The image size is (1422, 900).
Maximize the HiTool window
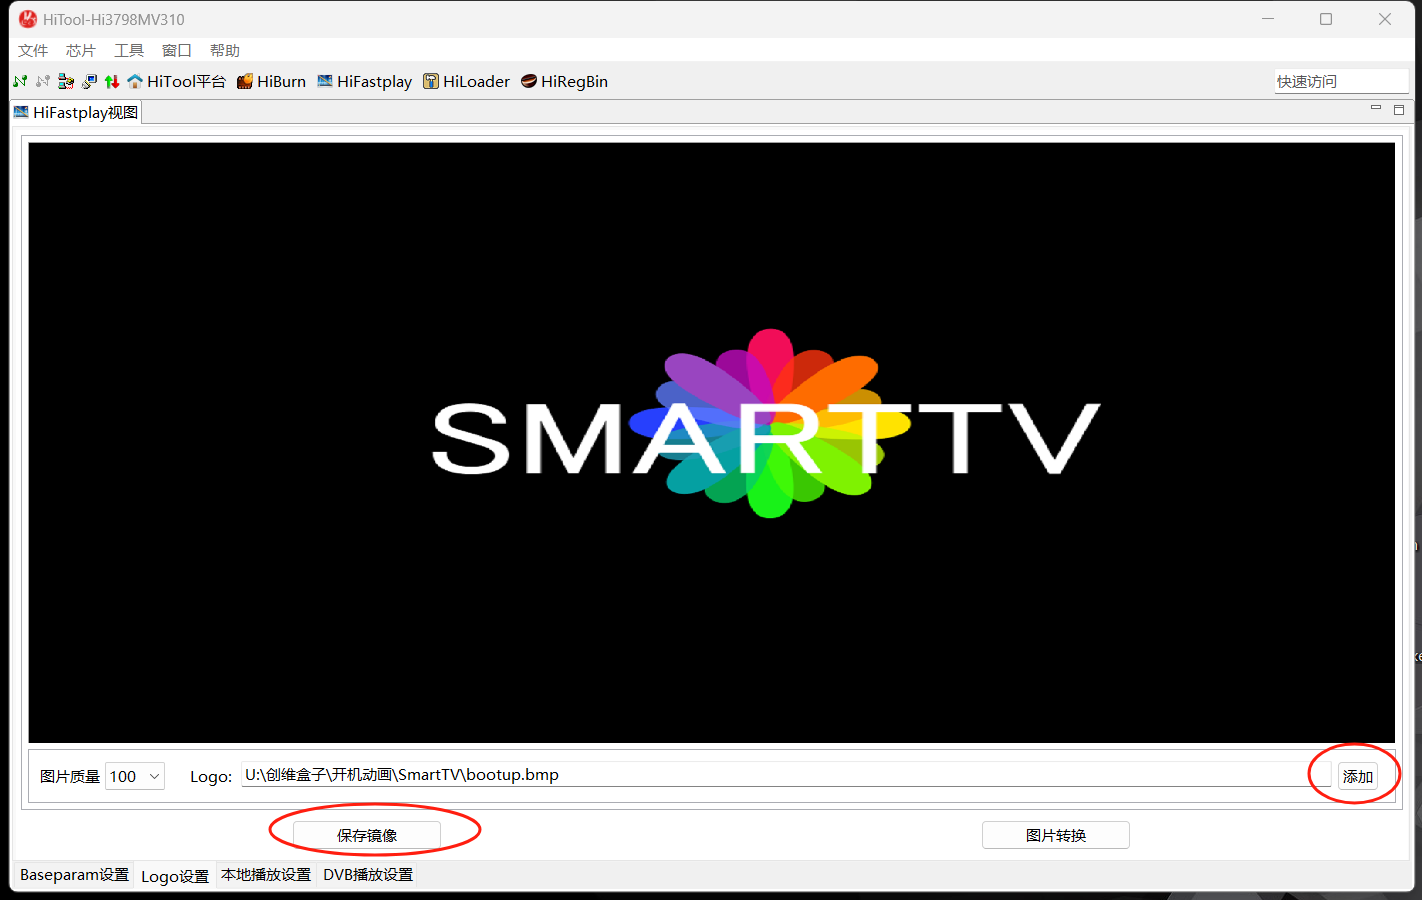(1326, 19)
